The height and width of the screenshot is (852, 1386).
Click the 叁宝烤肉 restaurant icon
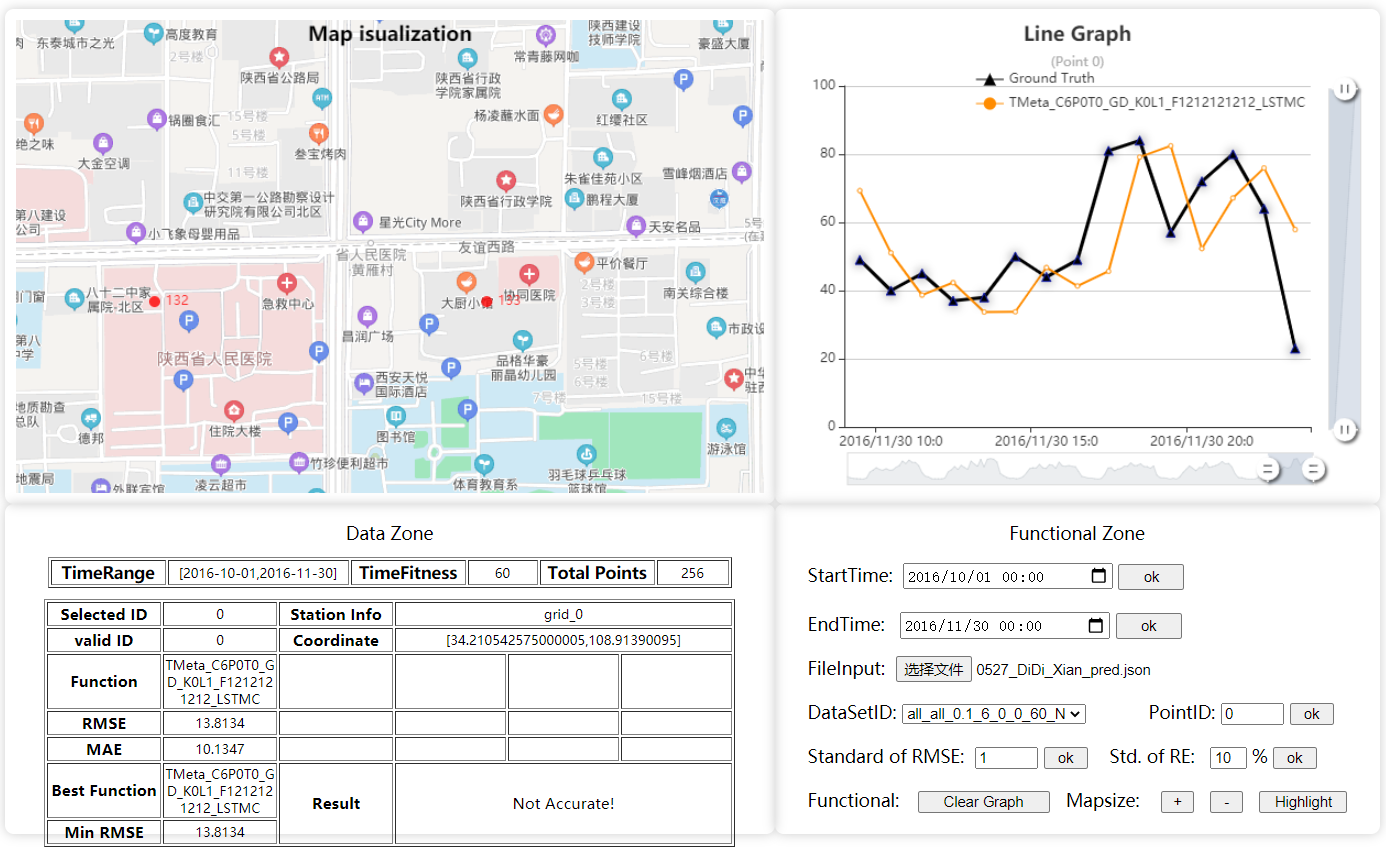[319, 134]
